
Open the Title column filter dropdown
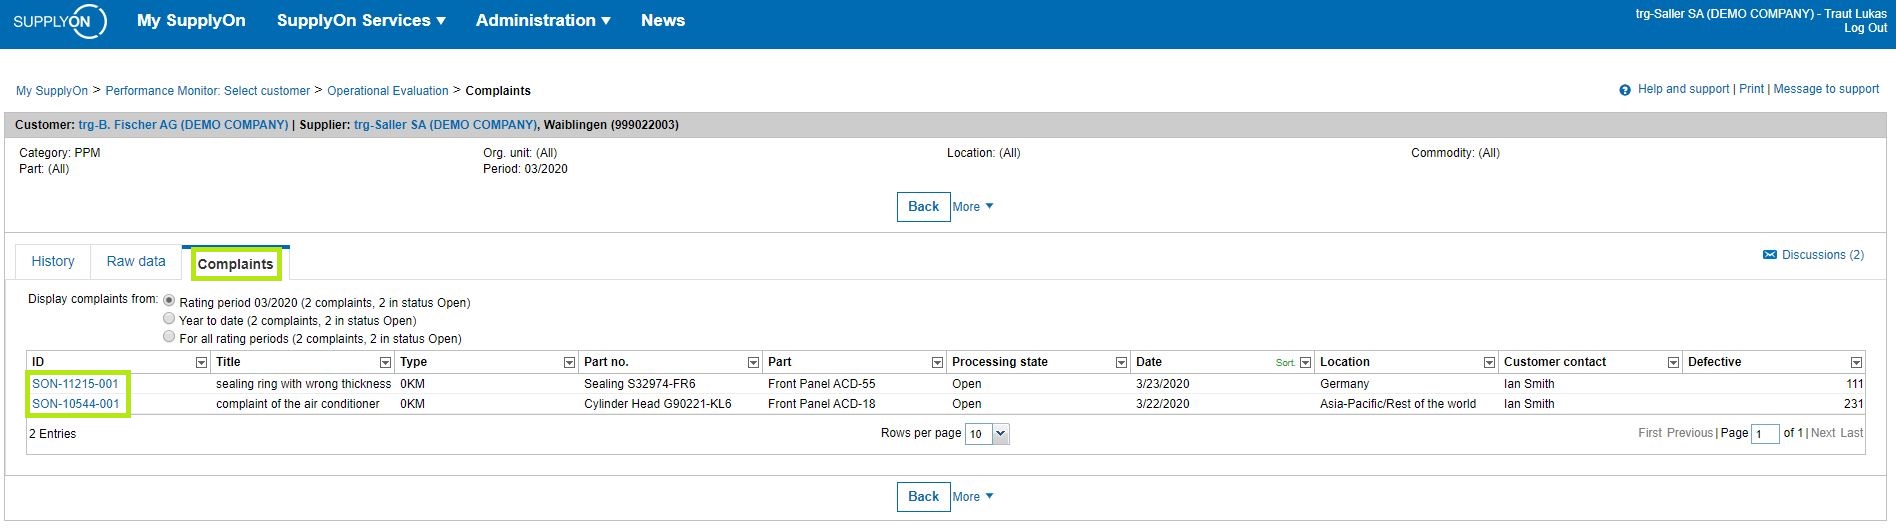[x=385, y=362]
